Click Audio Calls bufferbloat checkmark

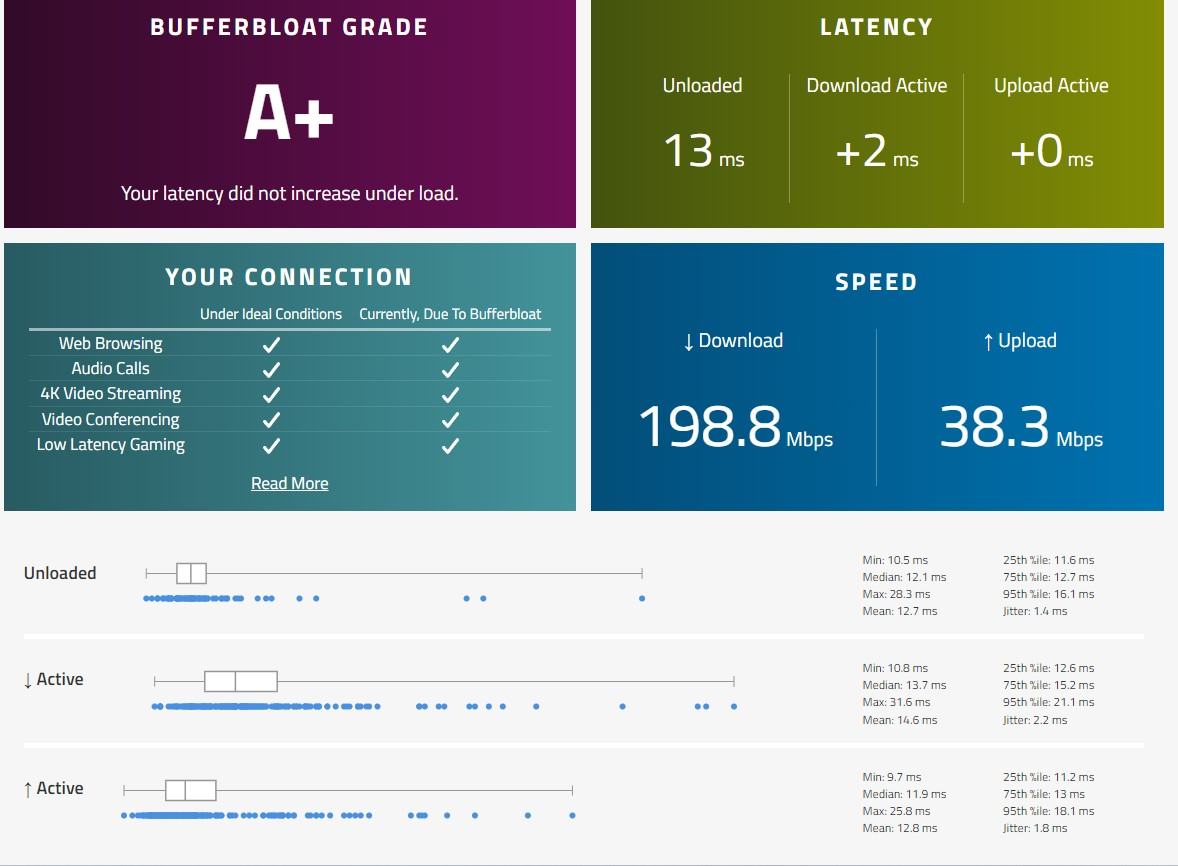click(450, 370)
